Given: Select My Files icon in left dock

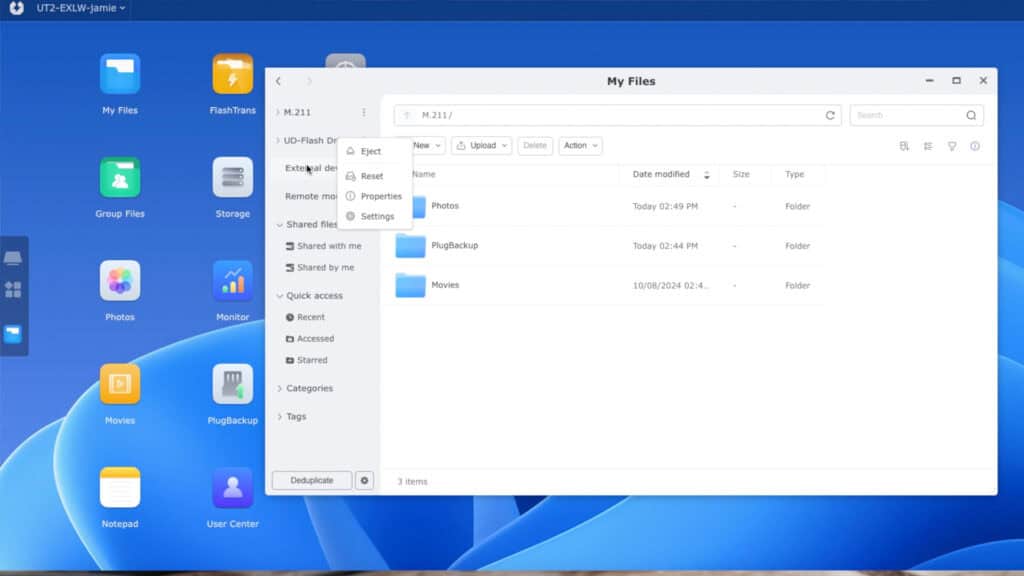Looking at the screenshot, I should 13,334.
